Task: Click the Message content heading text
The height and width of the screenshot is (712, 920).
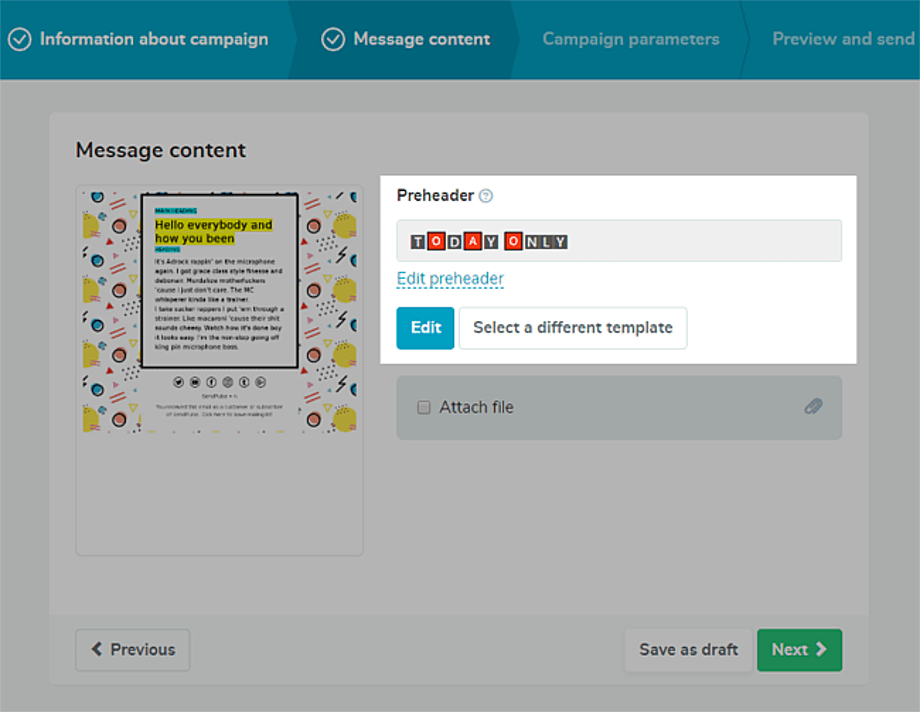Action: [x=161, y=150]
